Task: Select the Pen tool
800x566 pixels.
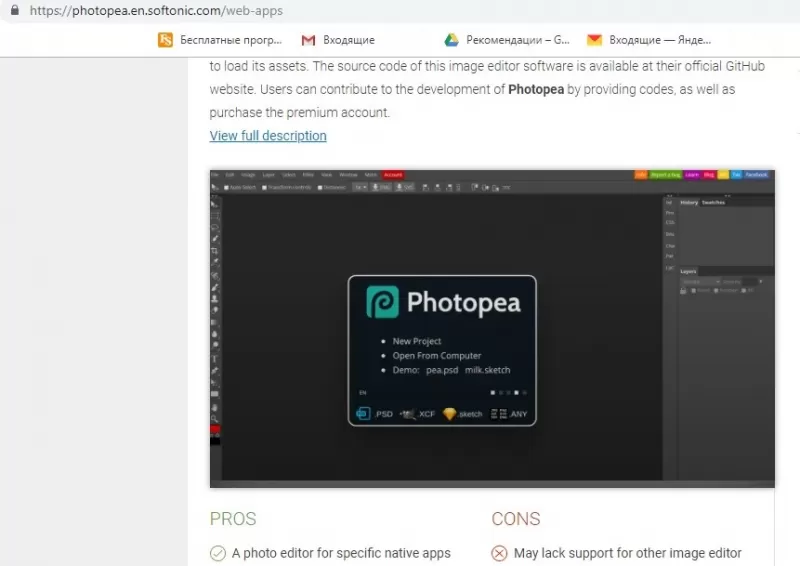Action: pyautogui.click(x=215, y=371)
